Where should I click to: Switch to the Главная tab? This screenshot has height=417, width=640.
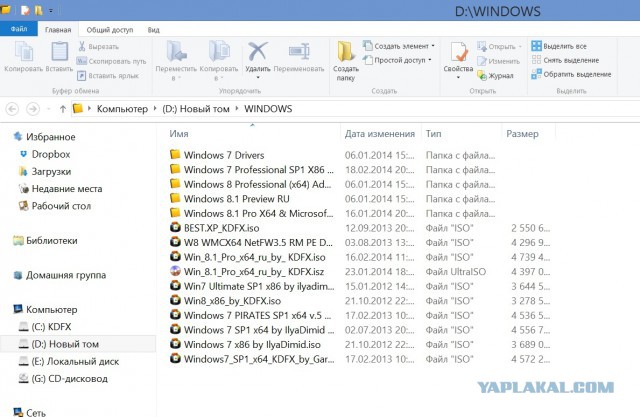[58, 30]
